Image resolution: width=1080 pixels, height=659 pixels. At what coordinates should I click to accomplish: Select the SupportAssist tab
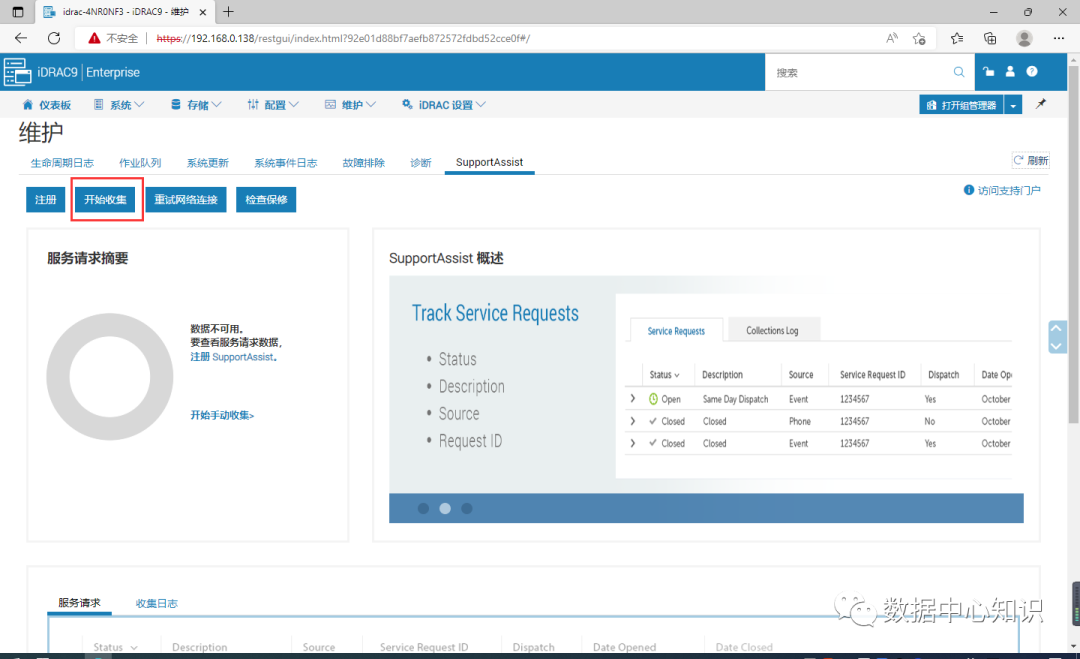490,163
